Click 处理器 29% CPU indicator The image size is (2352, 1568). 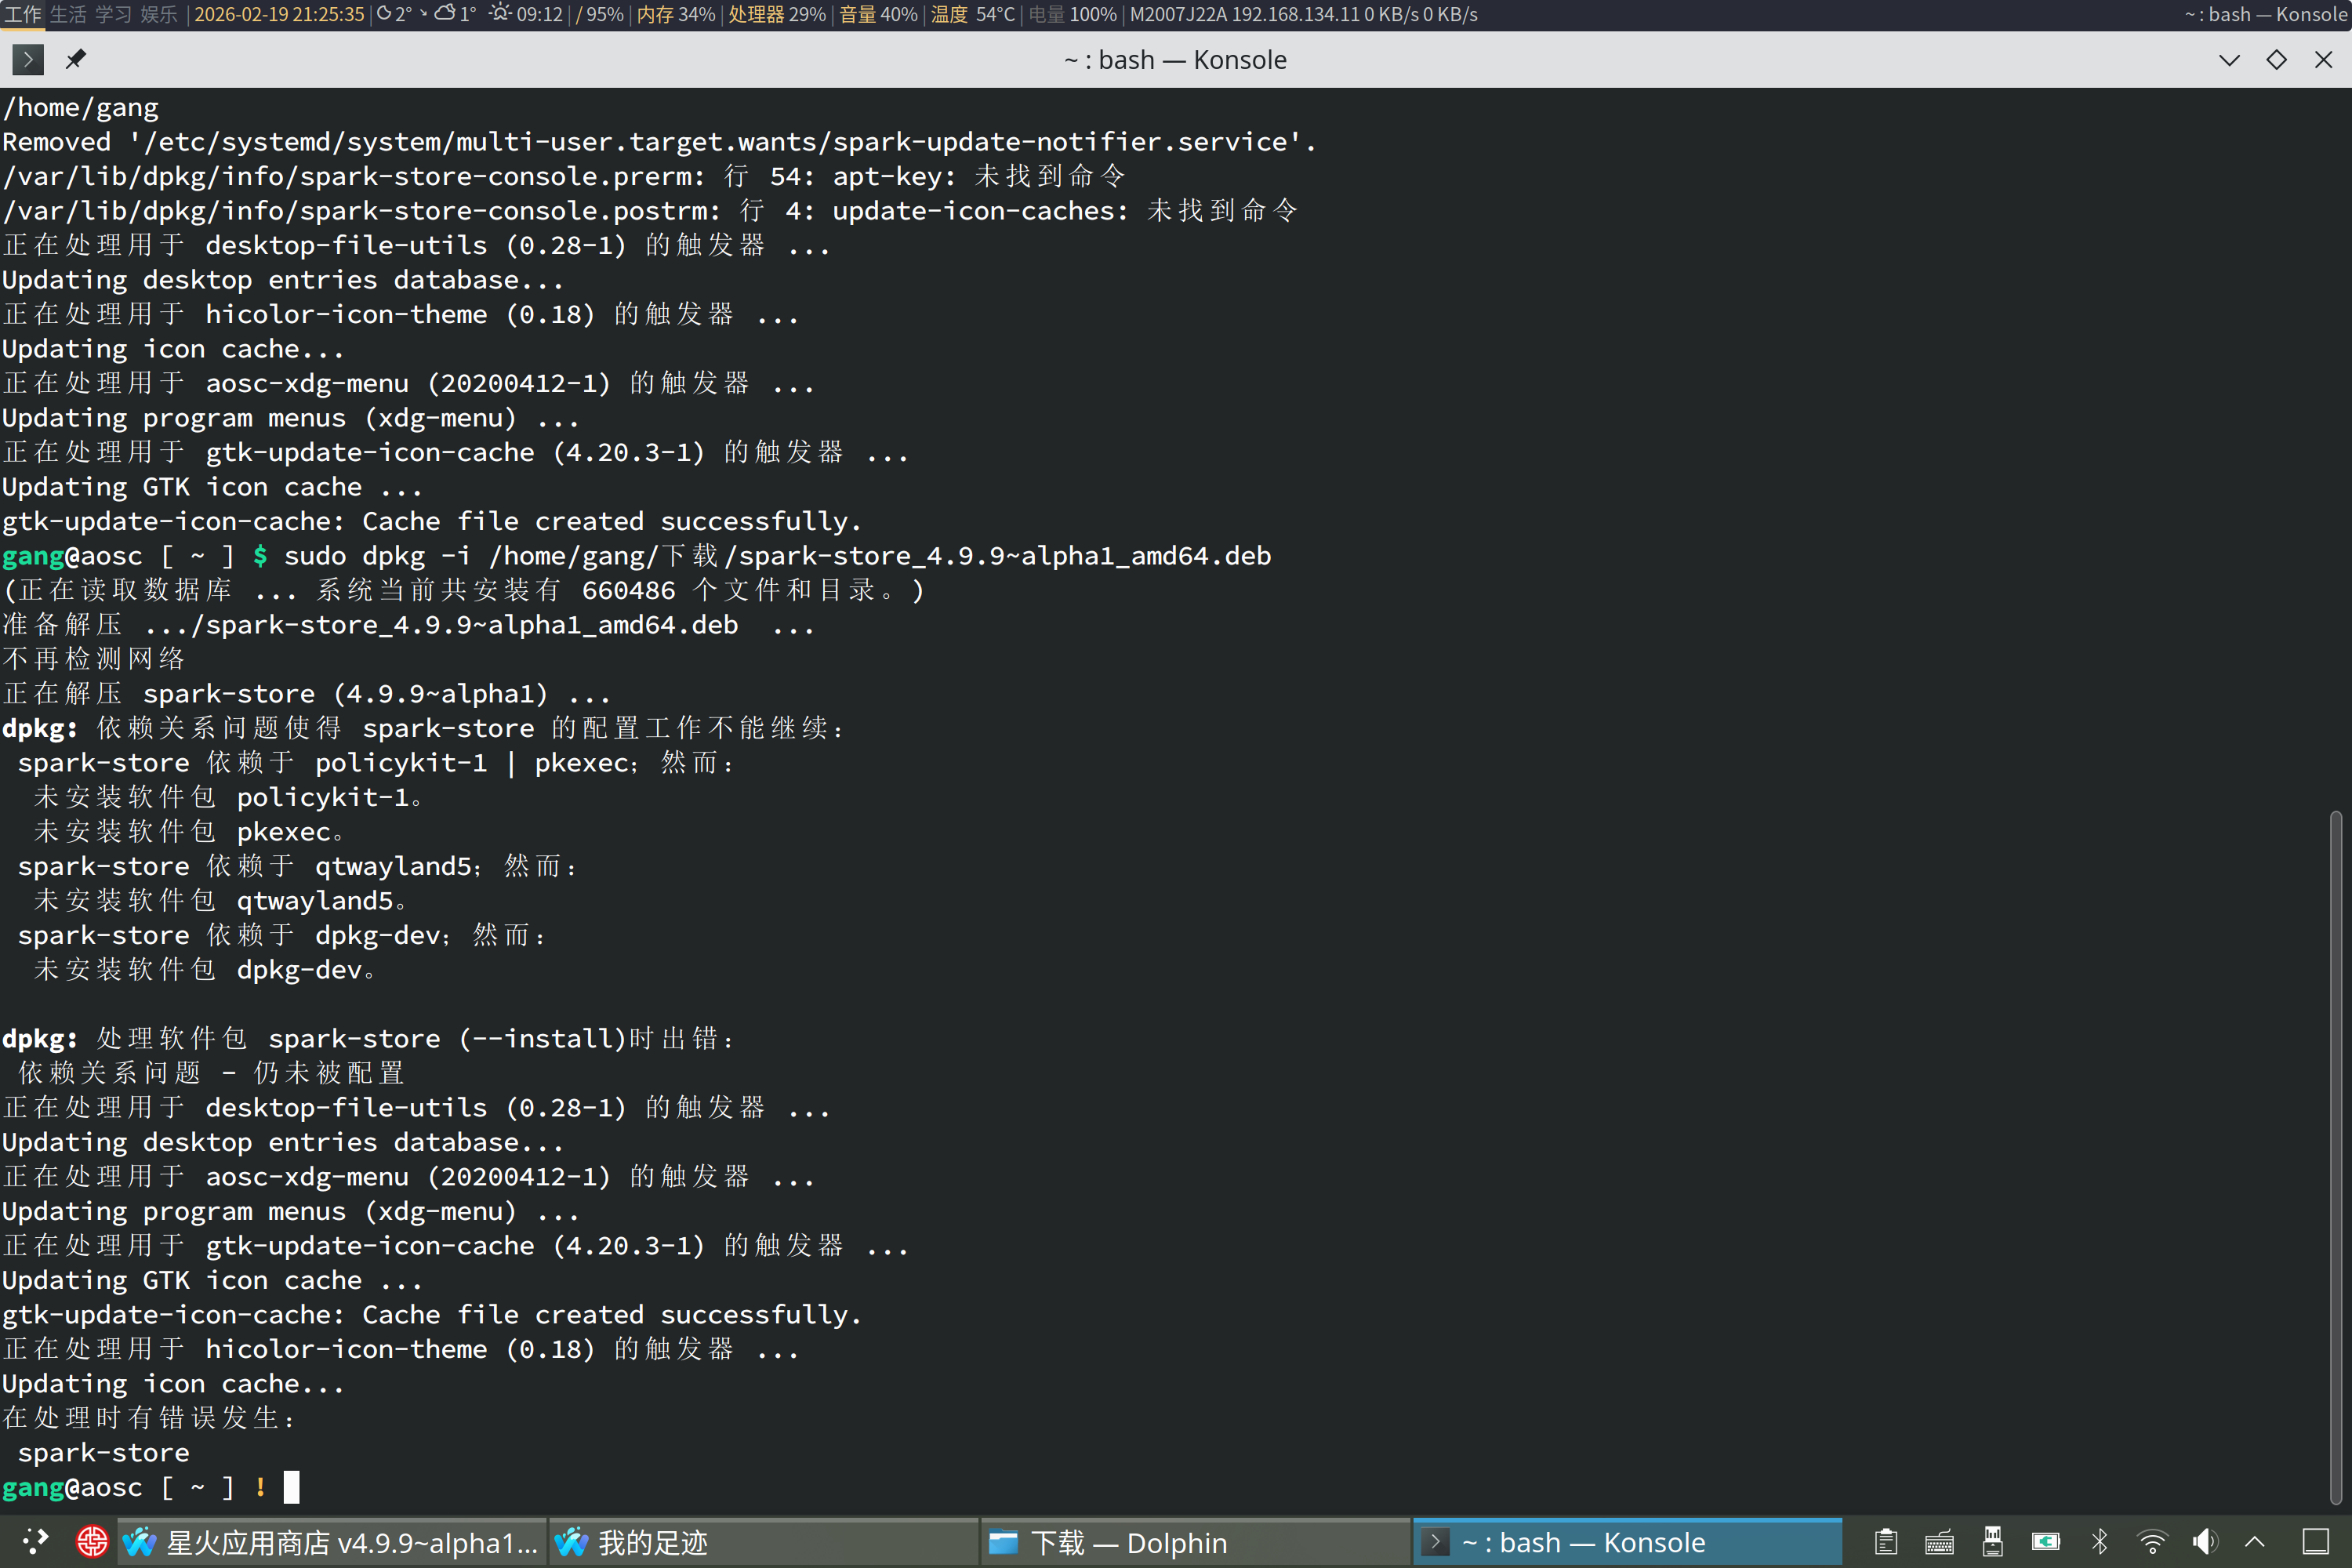777,14
